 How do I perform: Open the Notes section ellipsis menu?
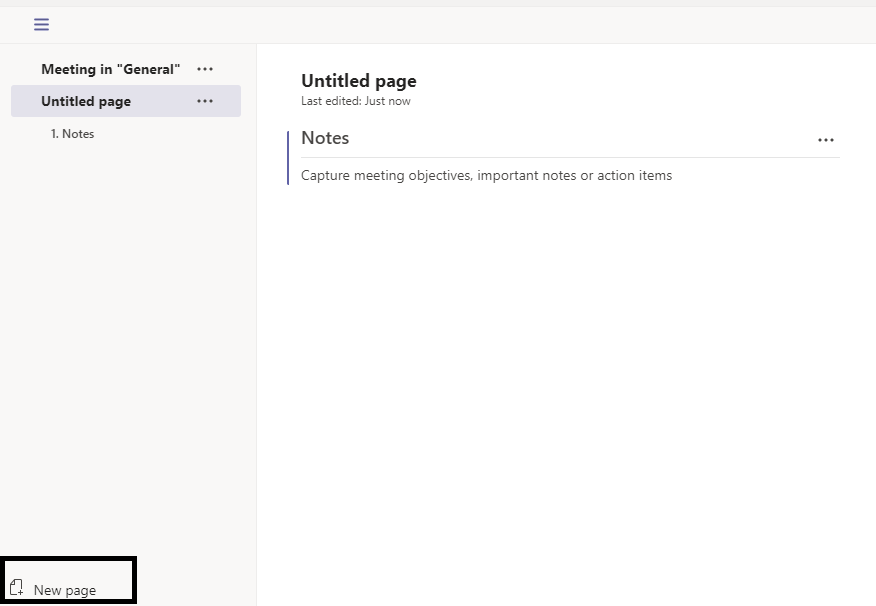tap(826, 140)
